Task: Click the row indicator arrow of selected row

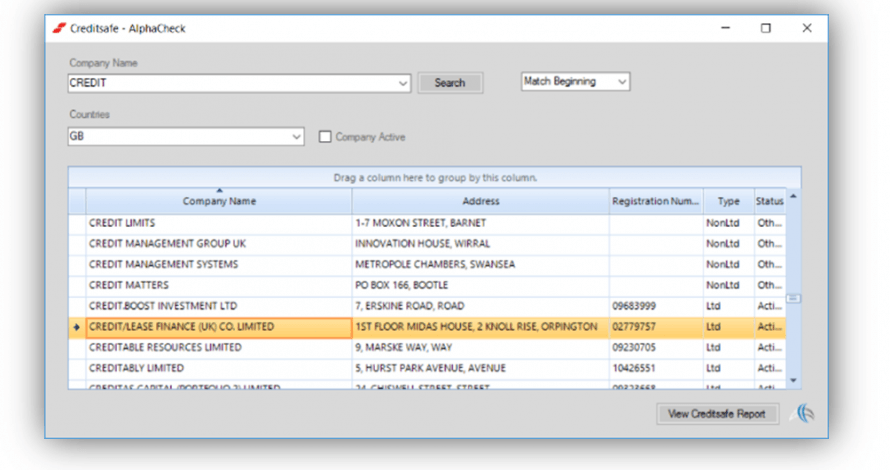Action: 77,327
